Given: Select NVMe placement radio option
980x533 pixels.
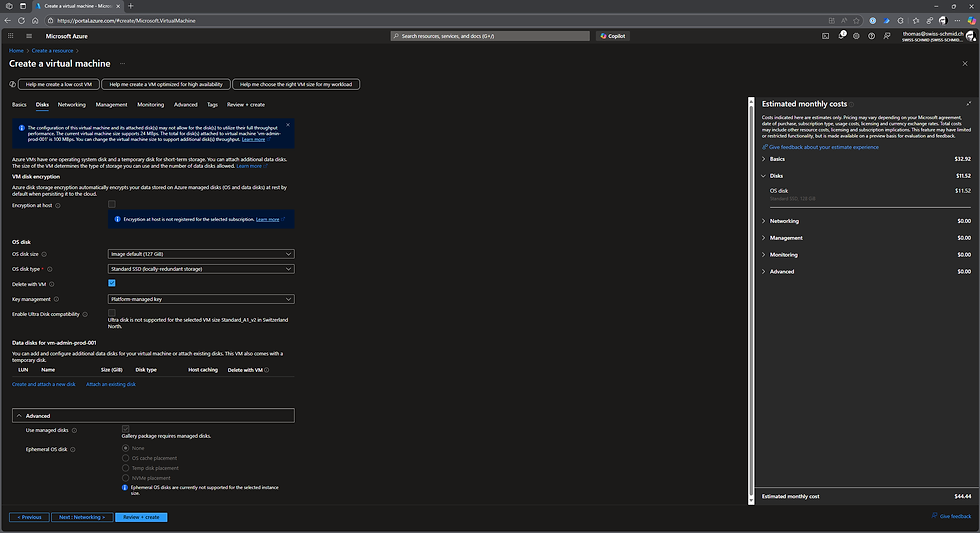Looking at the screenshot, I should (126, 478).
